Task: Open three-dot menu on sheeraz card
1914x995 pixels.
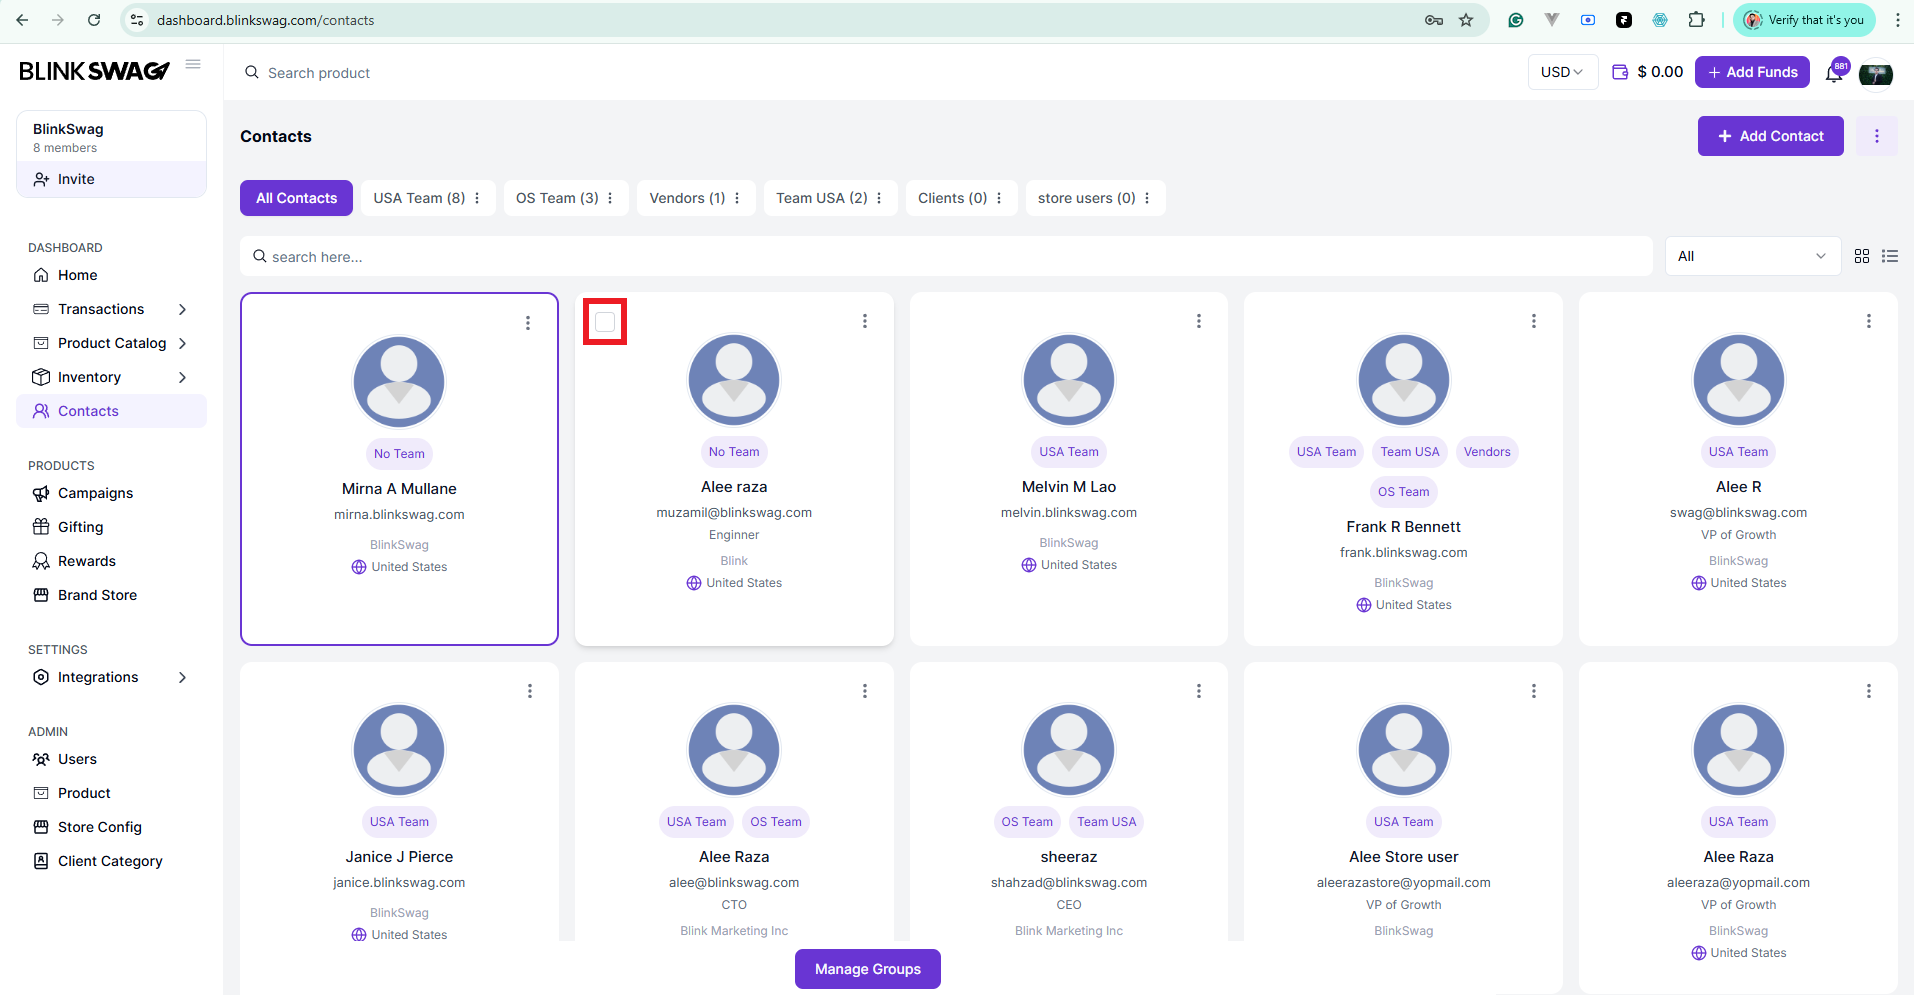Action: [x=1199, y=691]
